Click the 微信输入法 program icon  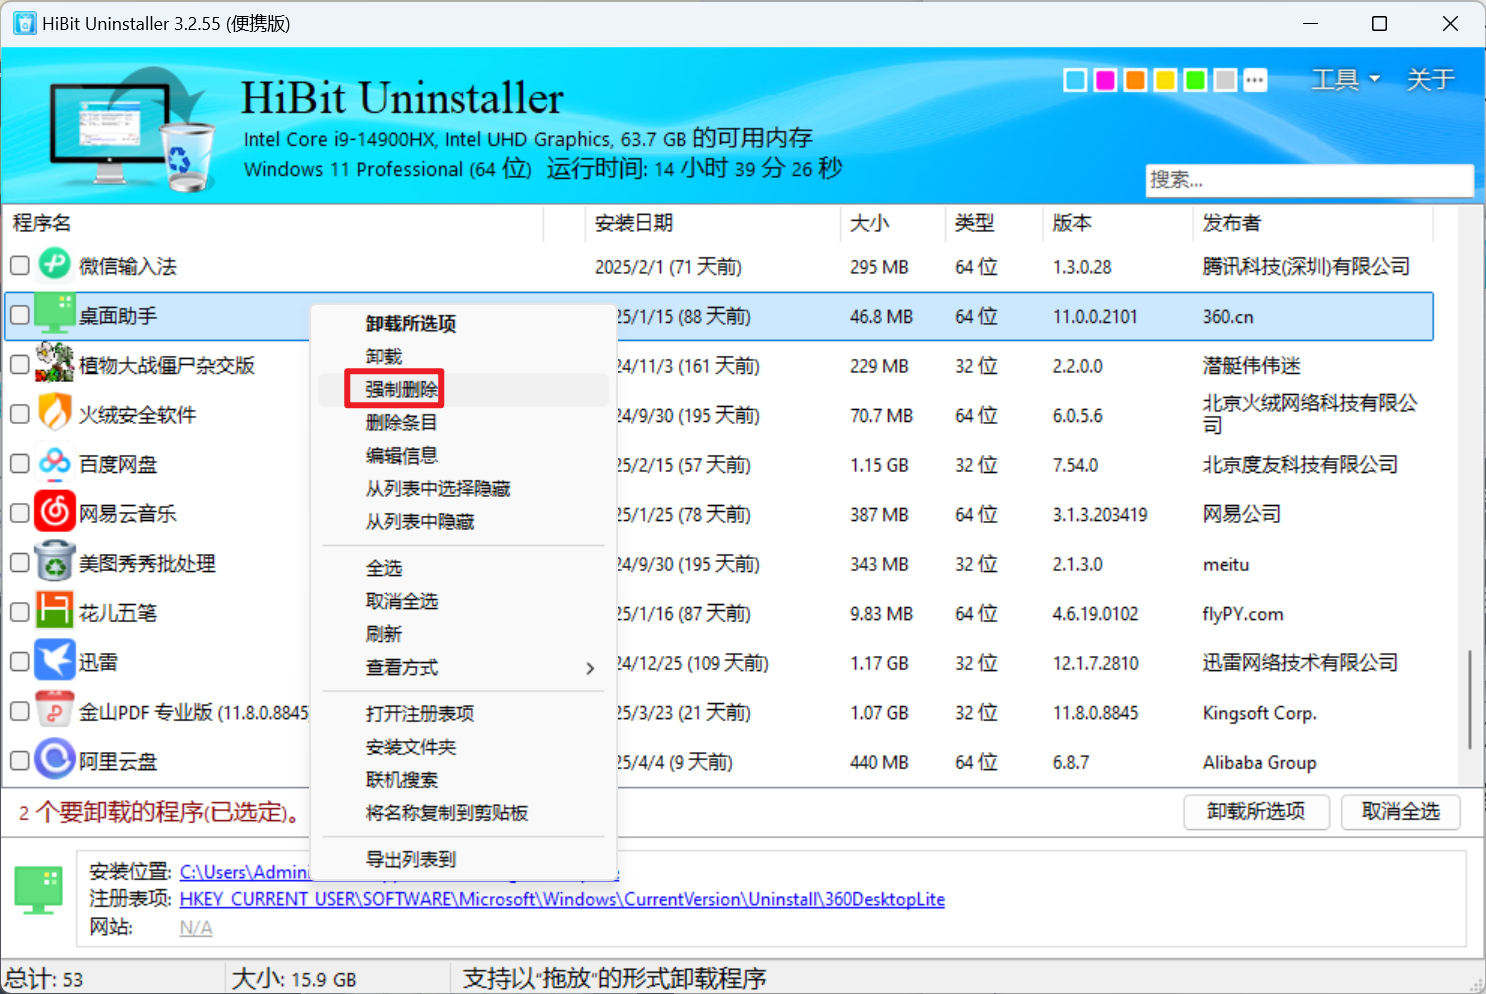coord(54,265)
